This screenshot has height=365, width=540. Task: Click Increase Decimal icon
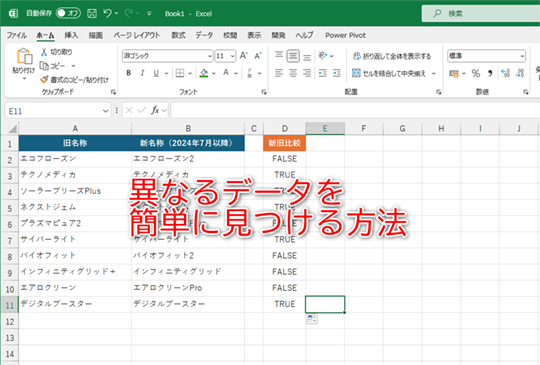[x=506, y=73]
